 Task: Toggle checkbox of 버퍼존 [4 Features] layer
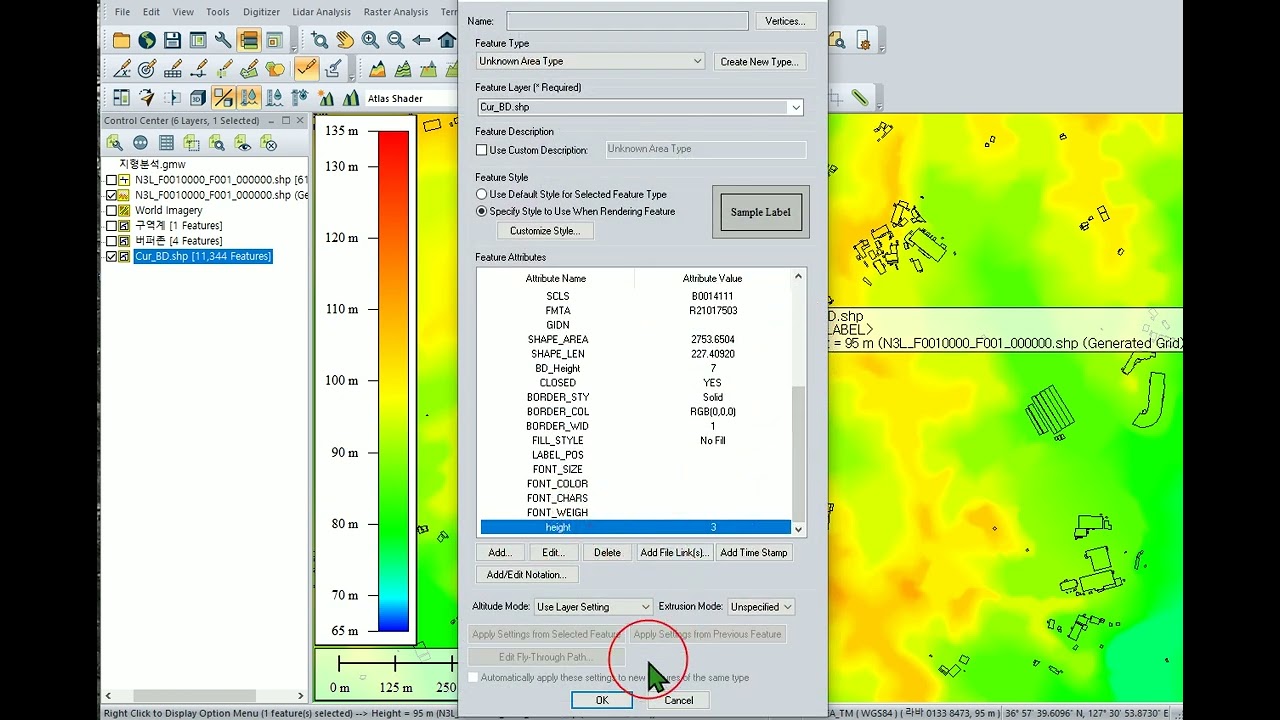click(112, 241)
